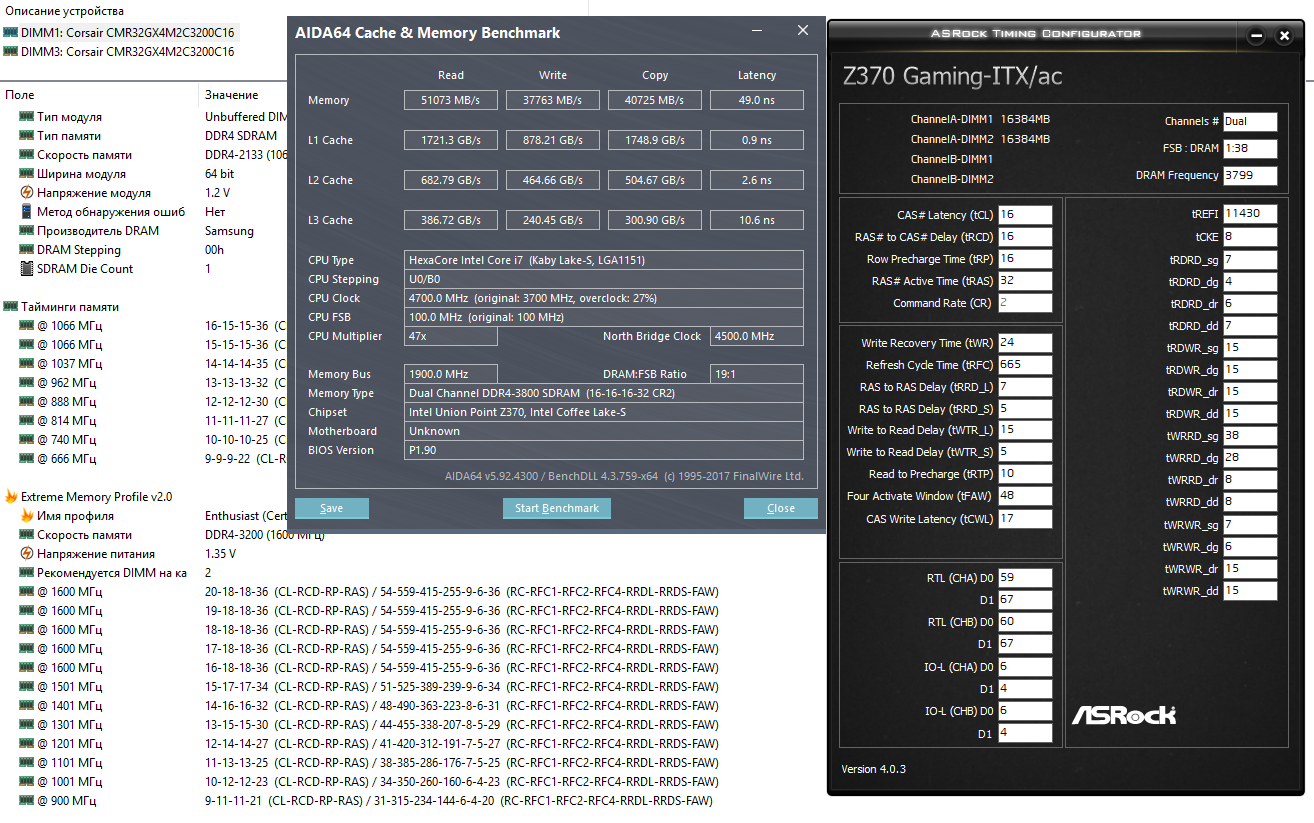Click the tWRRD_sg value field
1314x823 pixels.
coord(1250,436)
